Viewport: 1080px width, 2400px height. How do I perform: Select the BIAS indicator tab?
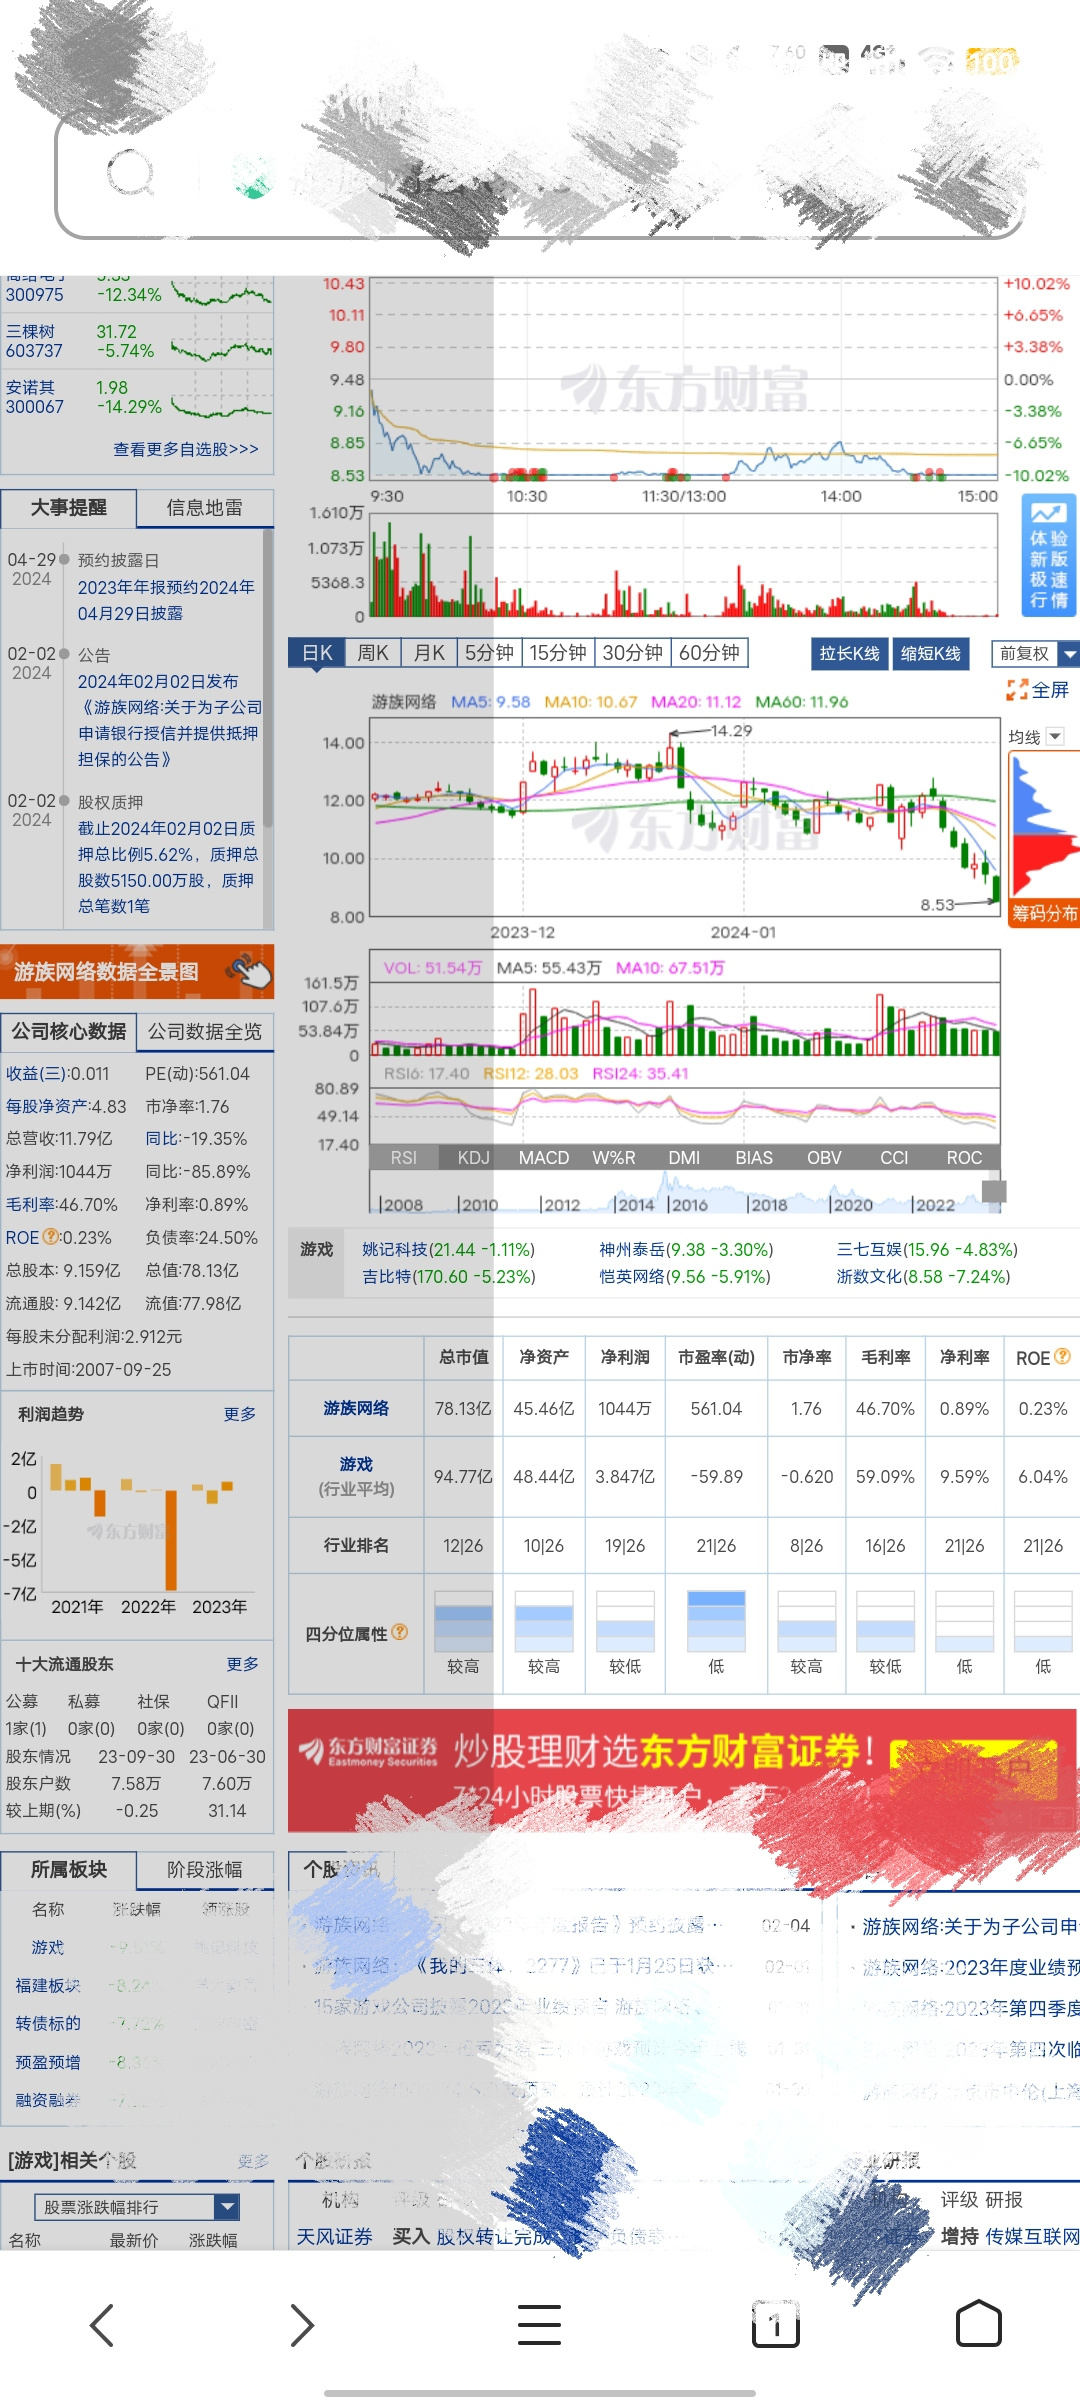point(754,1157)
